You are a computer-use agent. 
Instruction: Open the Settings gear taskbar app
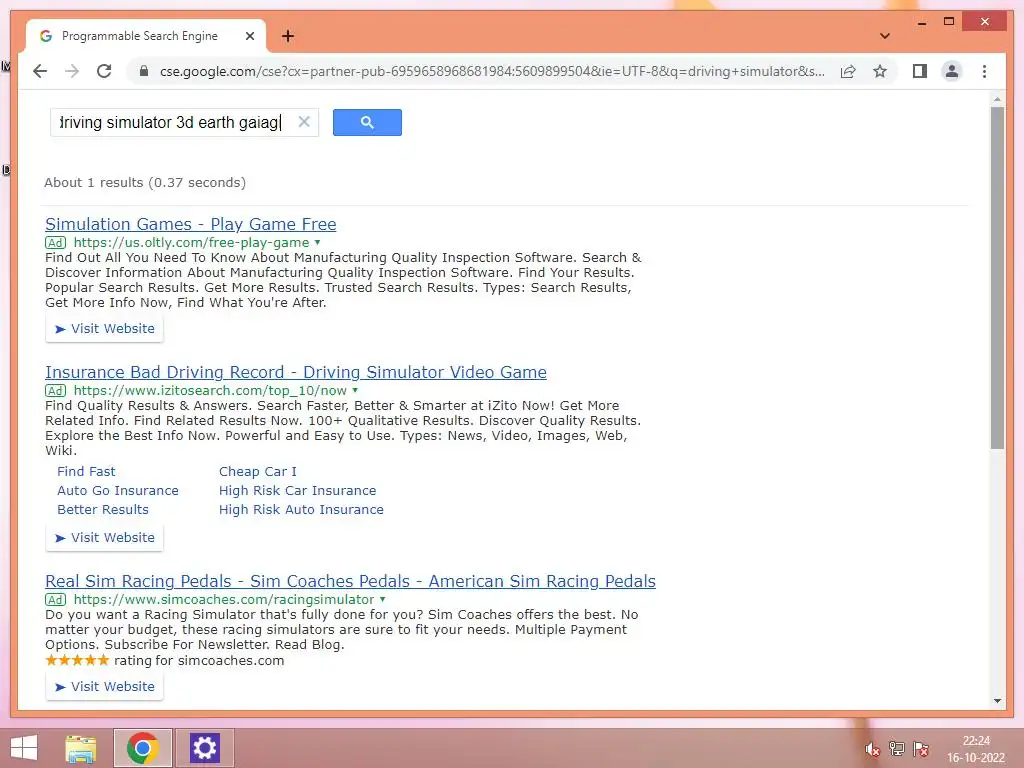pos(204,748)
